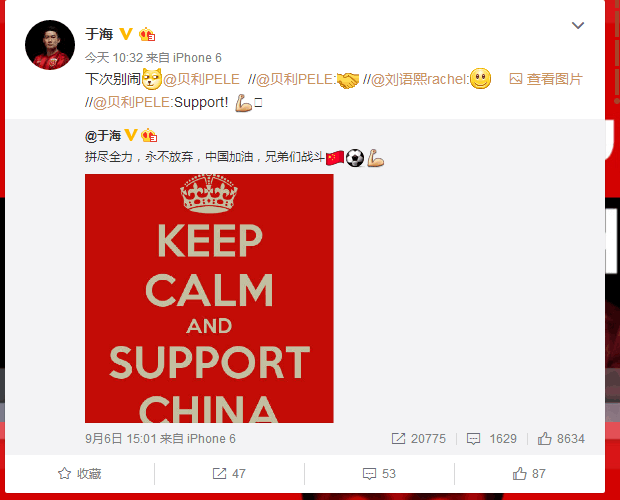Like the original post with 8634 likes
The width and height of the screenshot is (620, 500).
(561, 439)
